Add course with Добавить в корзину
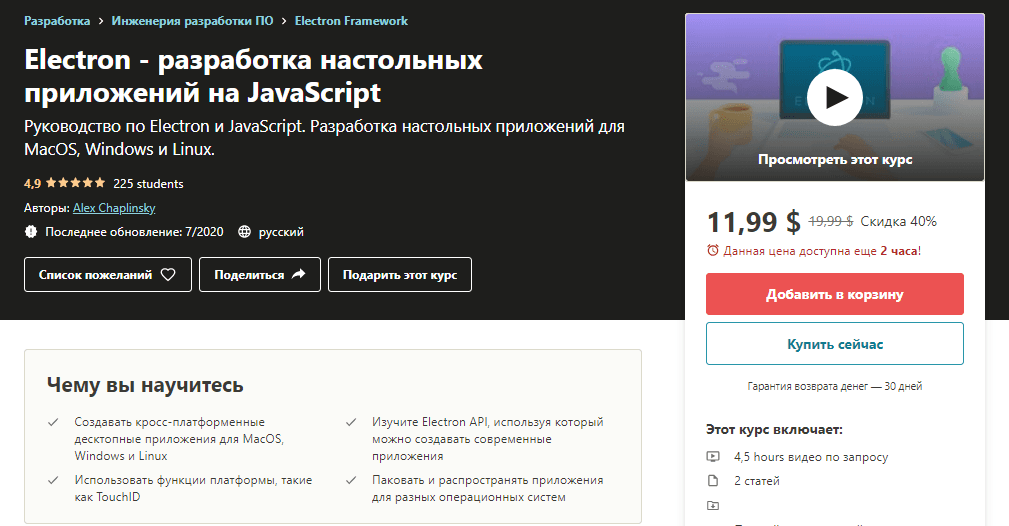The width and height of the screenshot is (1009, 526). 835,294
